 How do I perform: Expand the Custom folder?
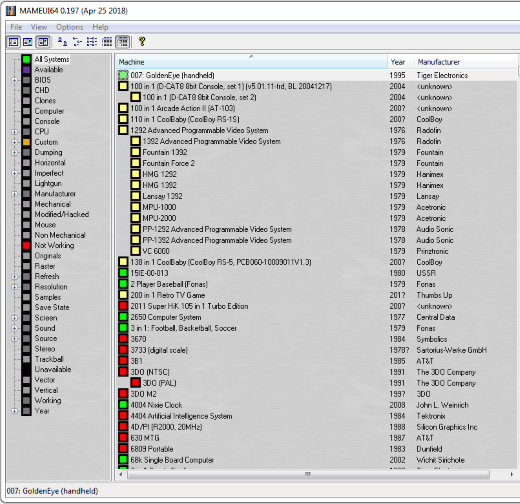tap(14, 142)
